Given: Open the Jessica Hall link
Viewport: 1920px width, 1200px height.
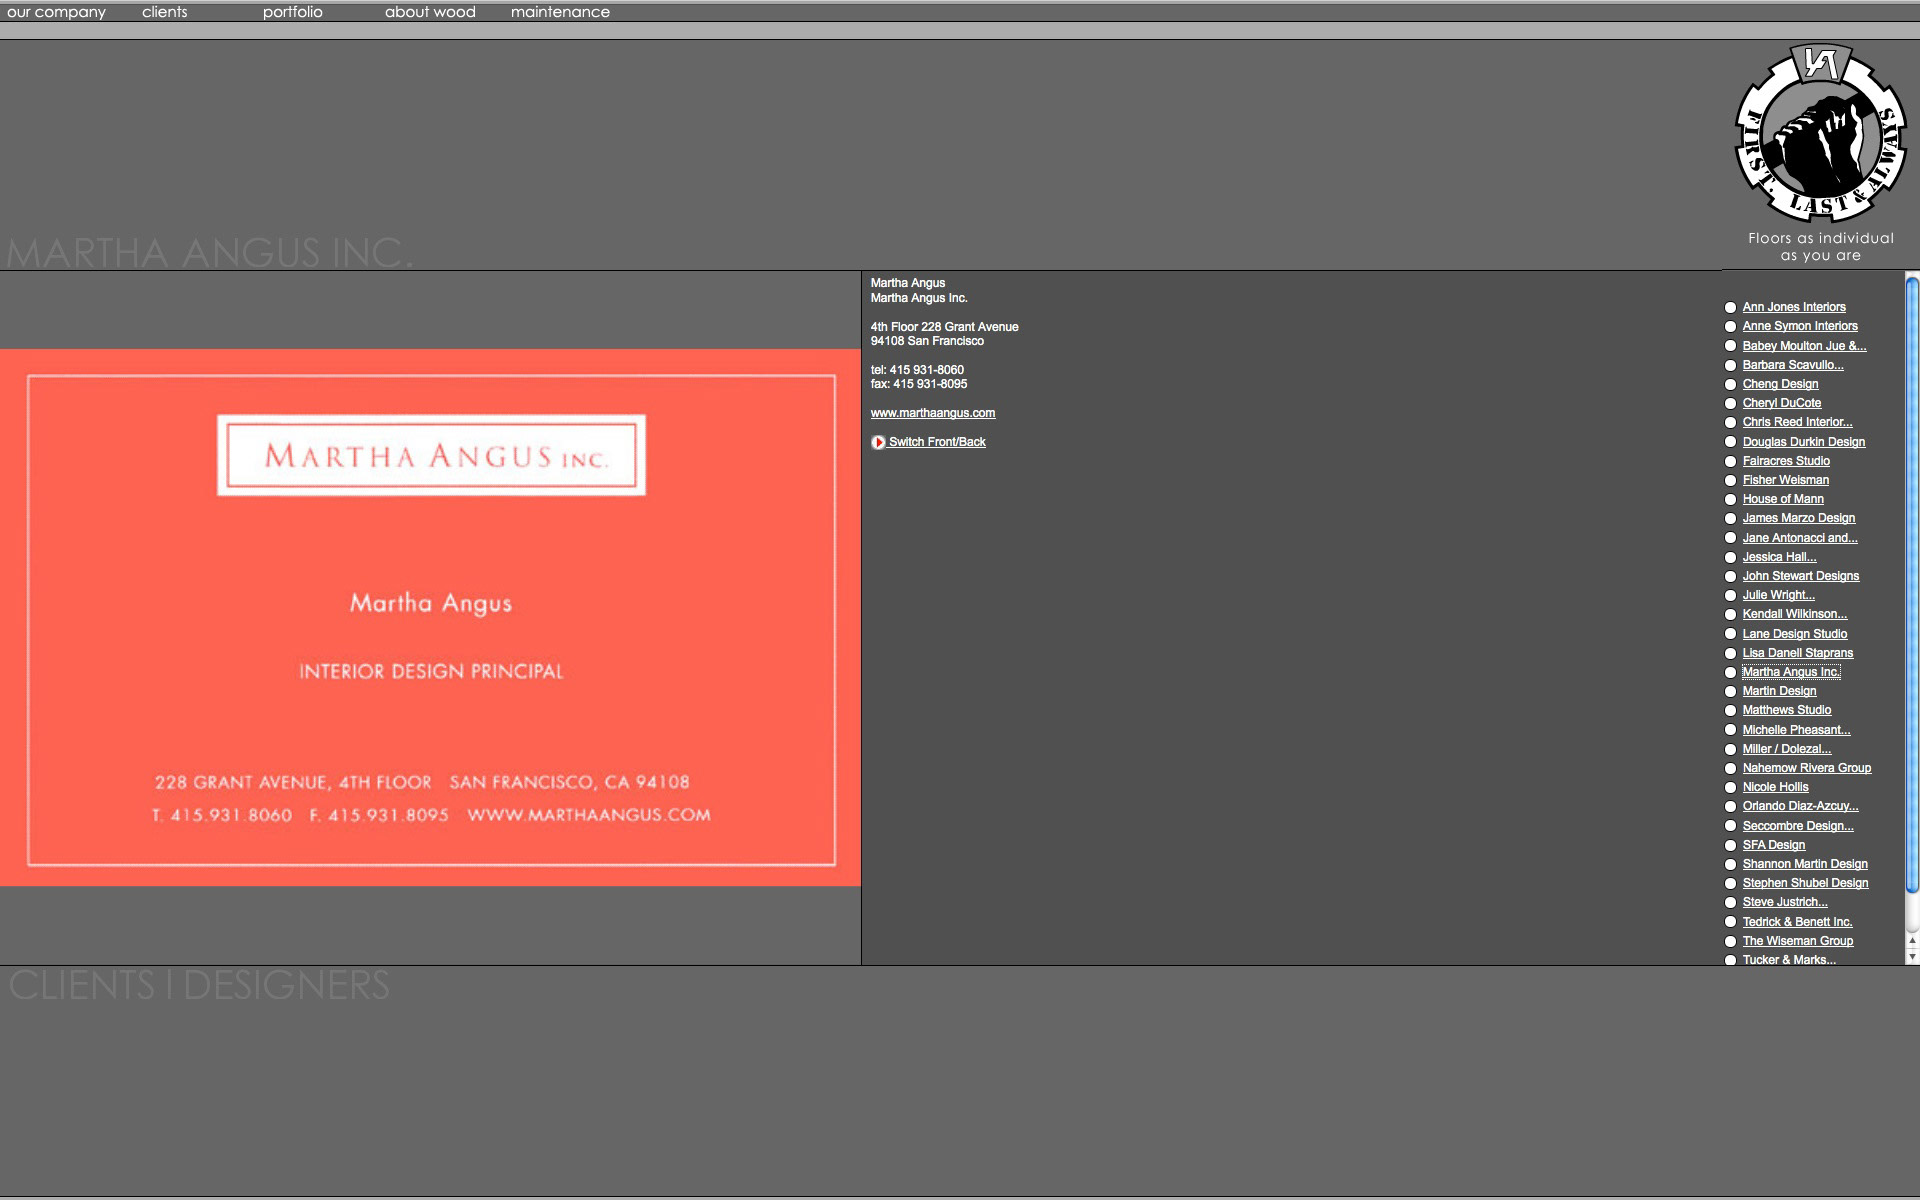Looking at the screenshot, I should (1779, 557).
